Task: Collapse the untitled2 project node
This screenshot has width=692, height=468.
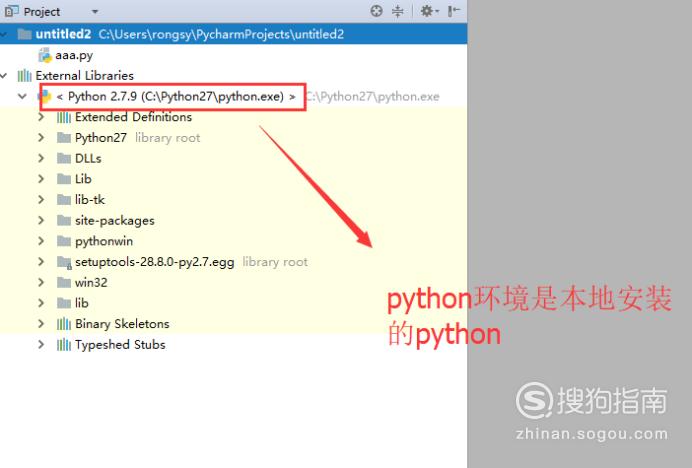Action: 4,34
